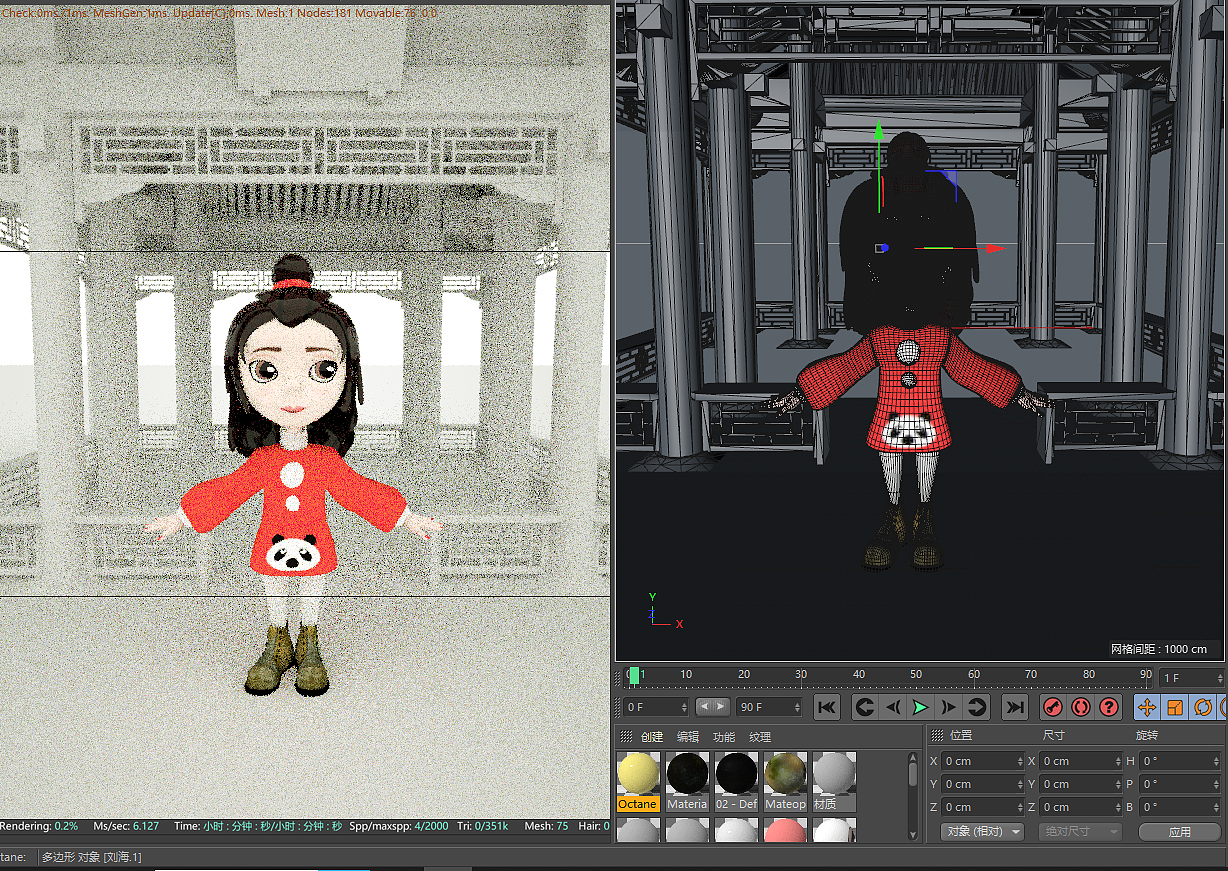
Task: Open the 编辑 menu in material manager
Action: pyautogui.click(x=688, y=737)
